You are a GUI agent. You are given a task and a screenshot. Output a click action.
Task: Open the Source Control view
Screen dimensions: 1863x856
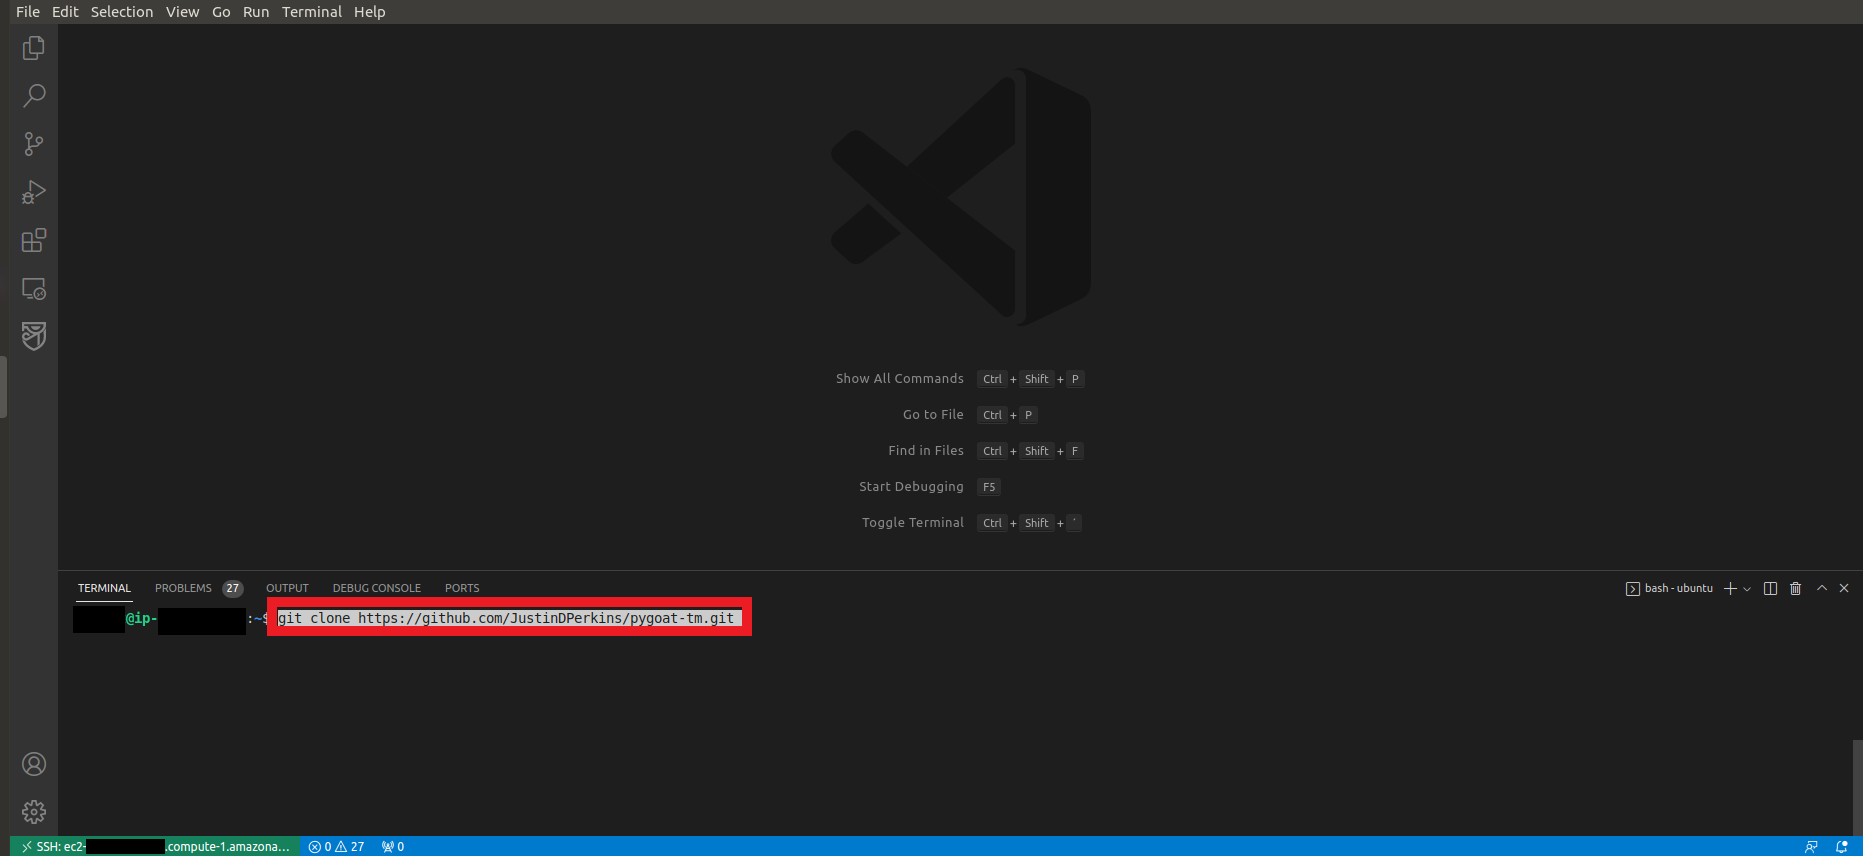pos(34,143)
